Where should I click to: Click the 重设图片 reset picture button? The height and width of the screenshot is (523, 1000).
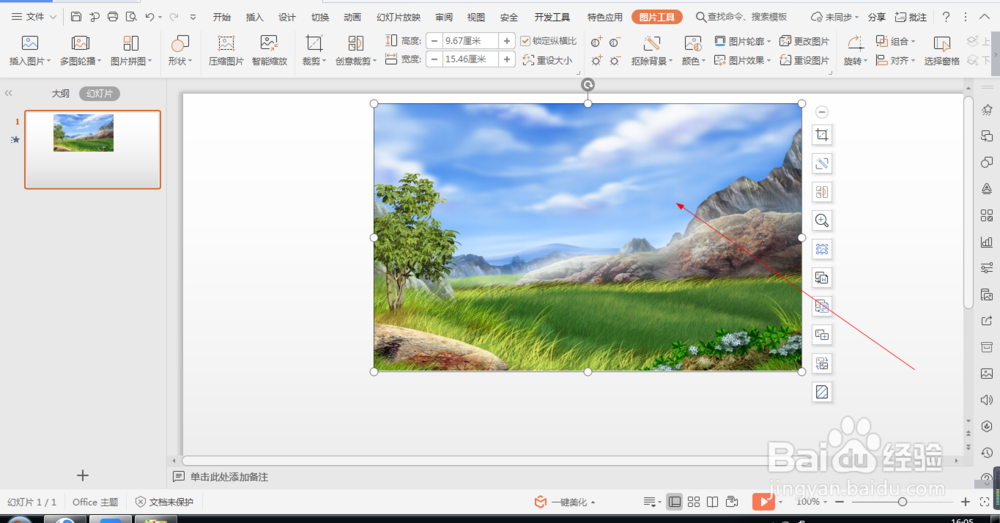pyautogui.click(x=804, y=61)
